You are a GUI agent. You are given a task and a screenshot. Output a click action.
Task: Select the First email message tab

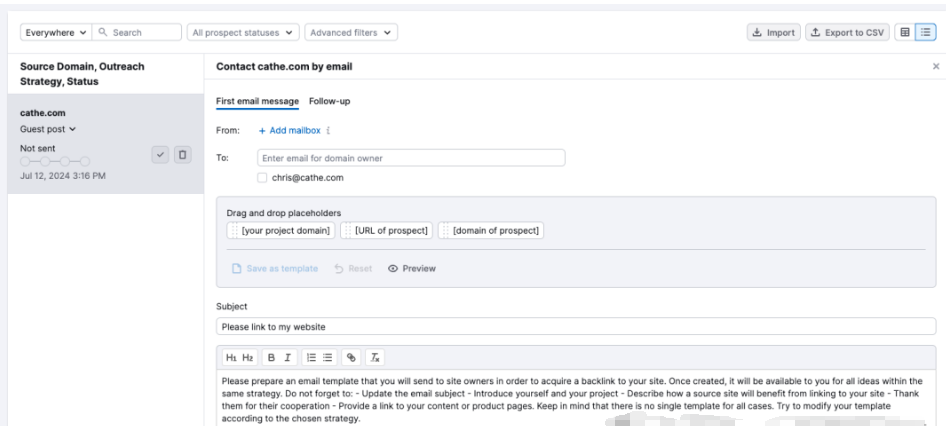pyautogui.click(x=258, y=101)
